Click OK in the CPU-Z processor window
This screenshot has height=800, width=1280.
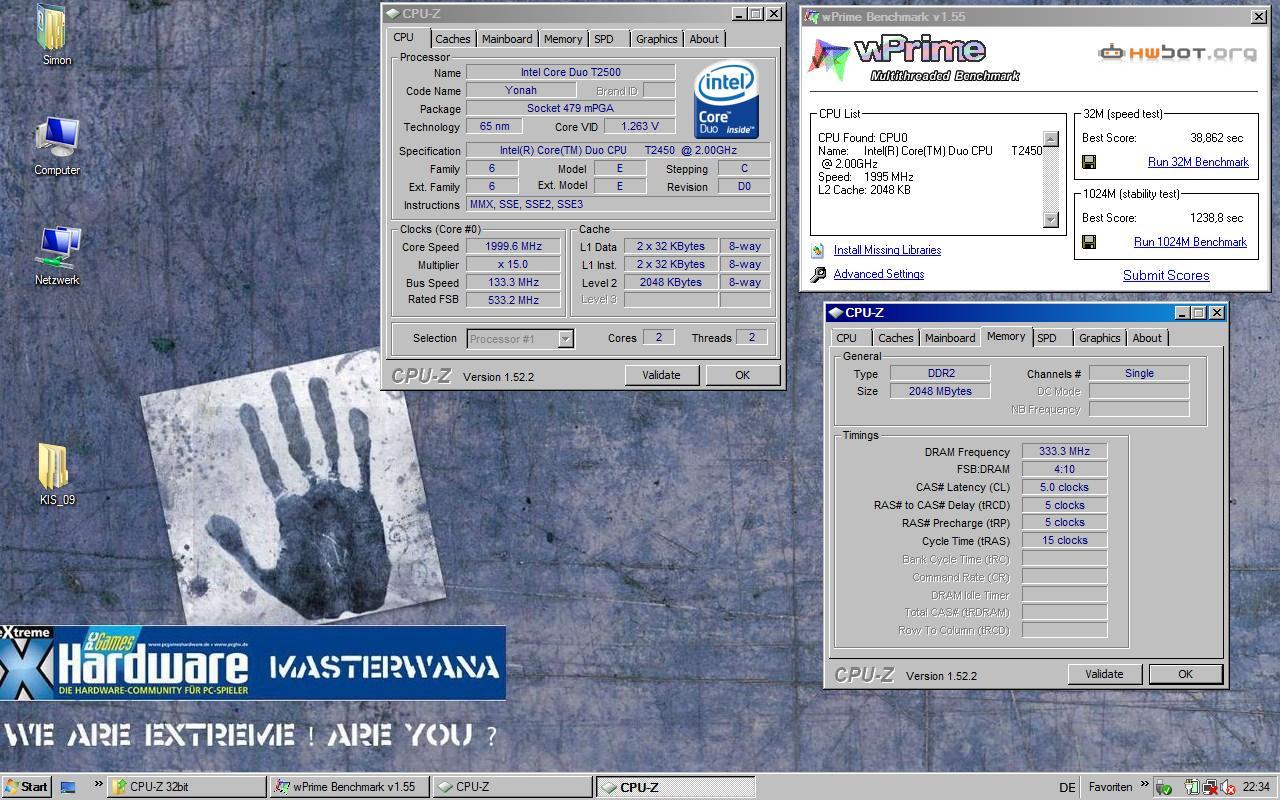[742, 375]
